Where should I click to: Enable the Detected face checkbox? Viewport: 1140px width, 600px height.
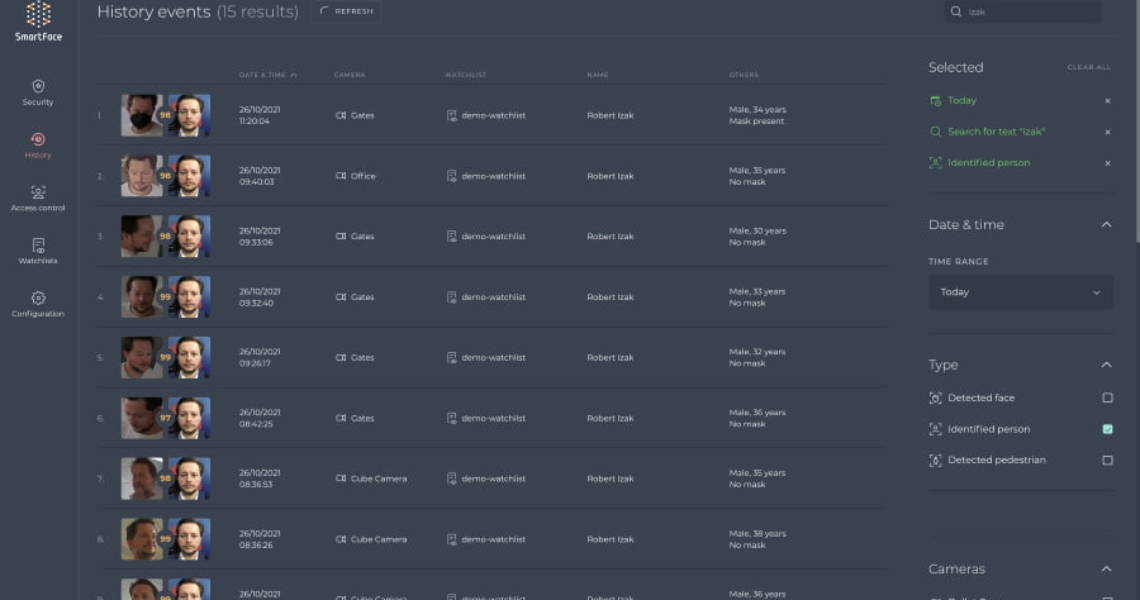click(x=1107, y=398)
